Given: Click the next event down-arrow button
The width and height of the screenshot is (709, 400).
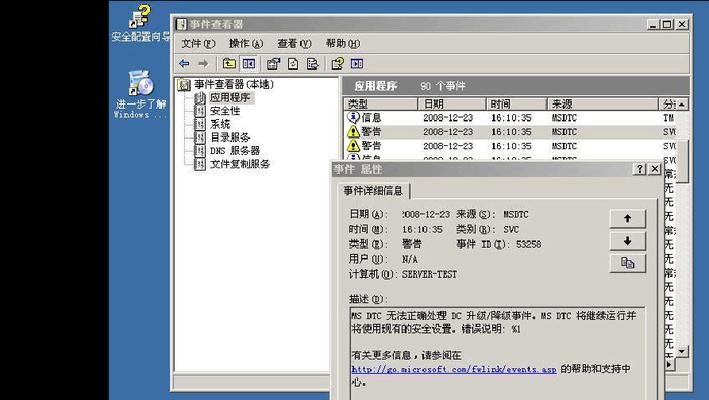Looking at the screenshot, I should pos(628,241).
